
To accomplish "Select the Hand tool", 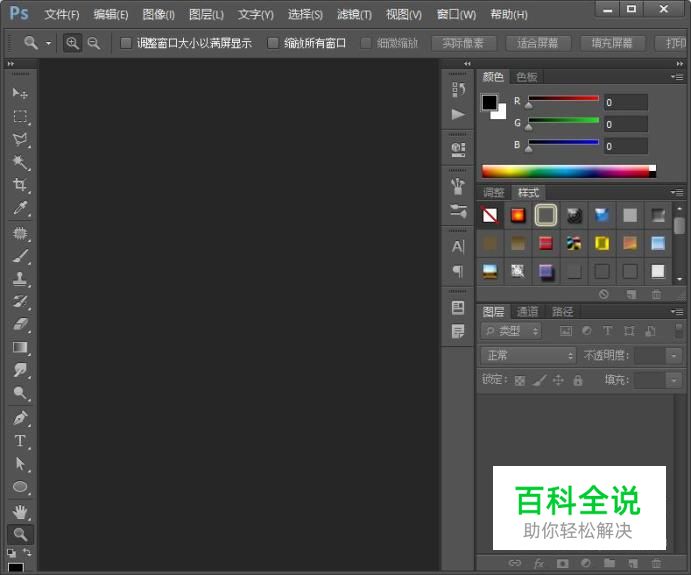I will [20, 511].
